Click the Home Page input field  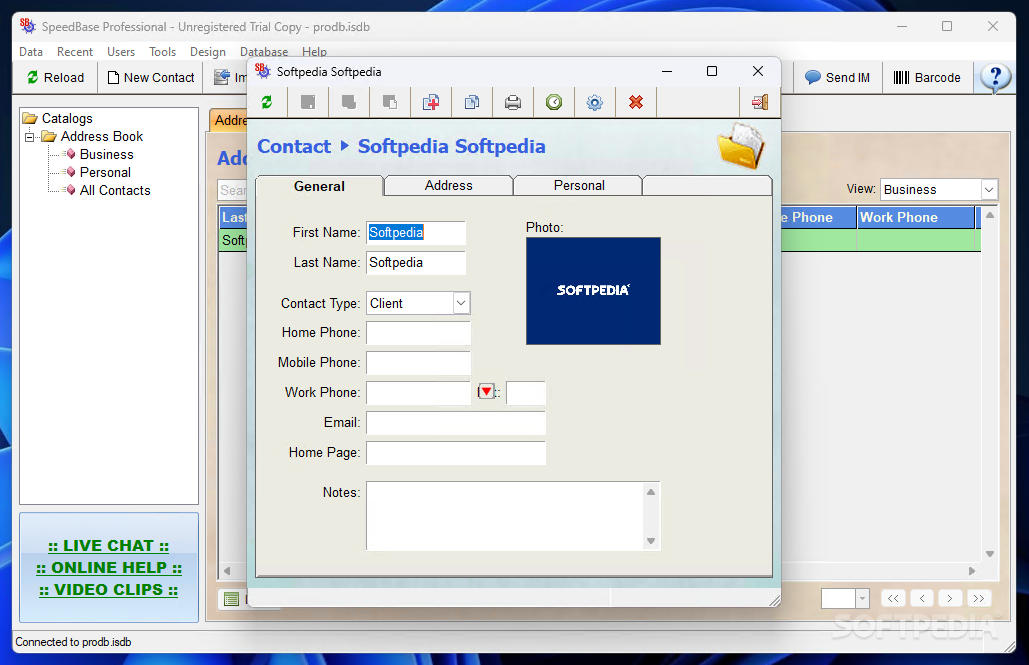tap(455, 453)
